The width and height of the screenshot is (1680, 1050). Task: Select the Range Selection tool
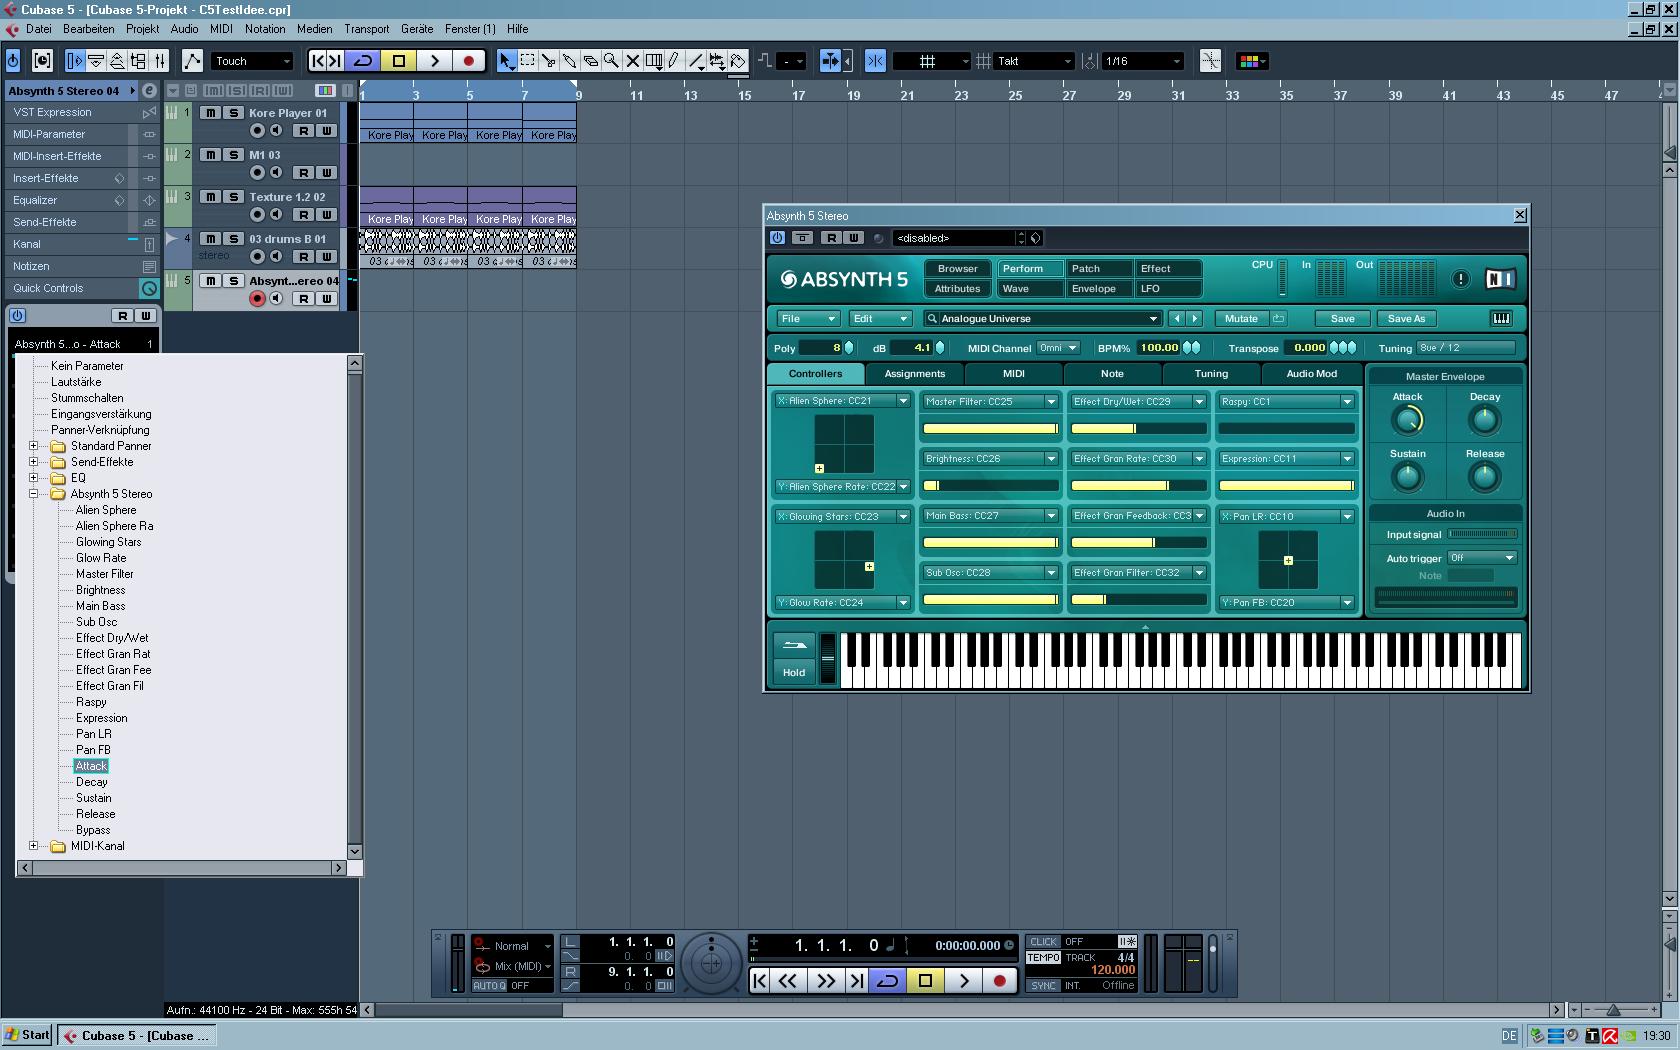527,61
